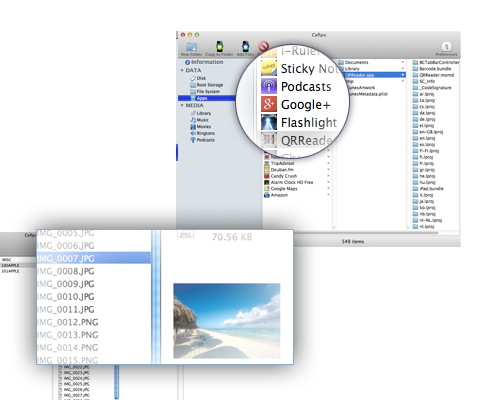500x400 pixels.
Task: Click the Flashlight app icon in the magnified list
Action: pyautogui.click(x=269, y=122)
